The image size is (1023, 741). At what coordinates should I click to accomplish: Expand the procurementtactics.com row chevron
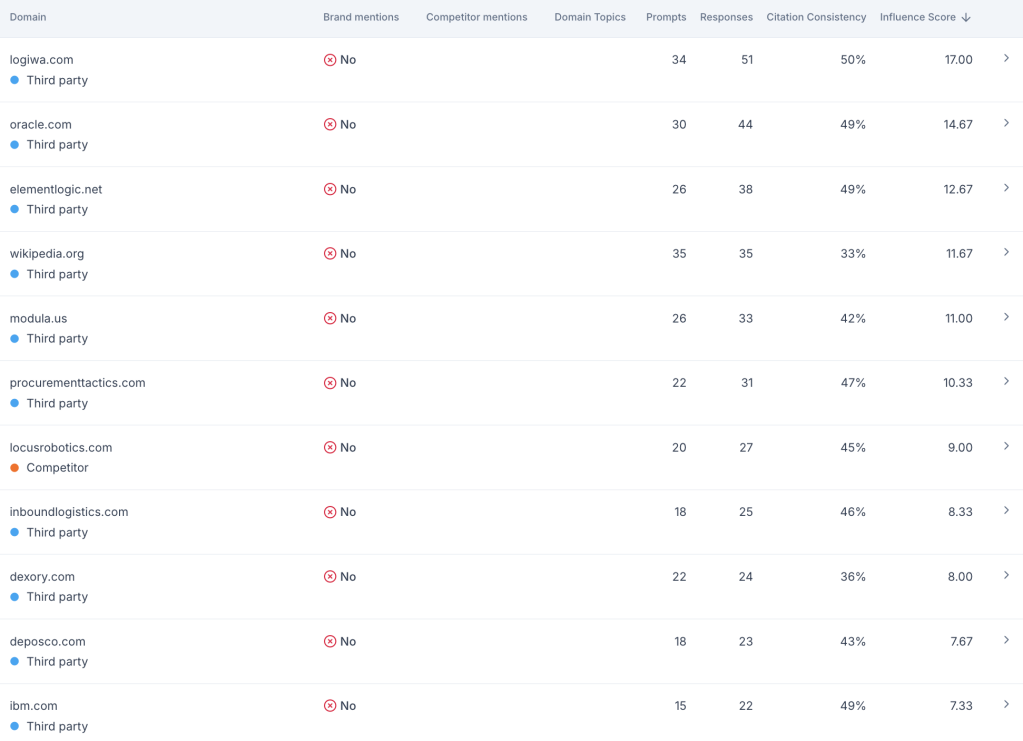[1006, 382]
